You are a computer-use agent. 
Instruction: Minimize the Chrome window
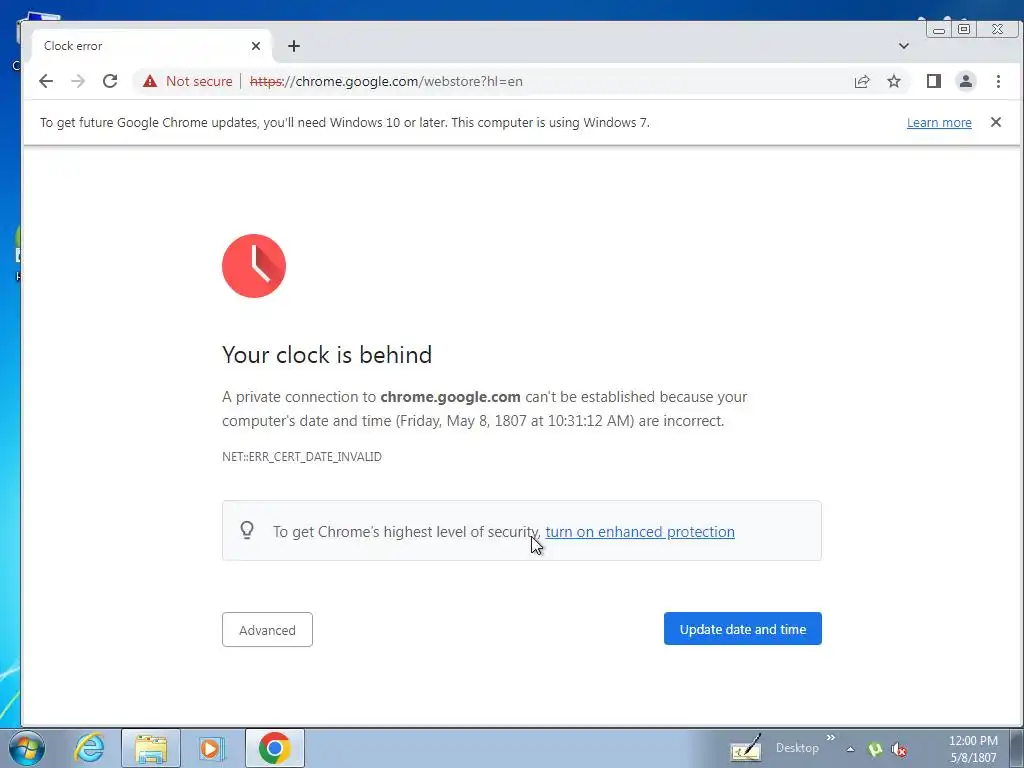click(x=939, y=29)
